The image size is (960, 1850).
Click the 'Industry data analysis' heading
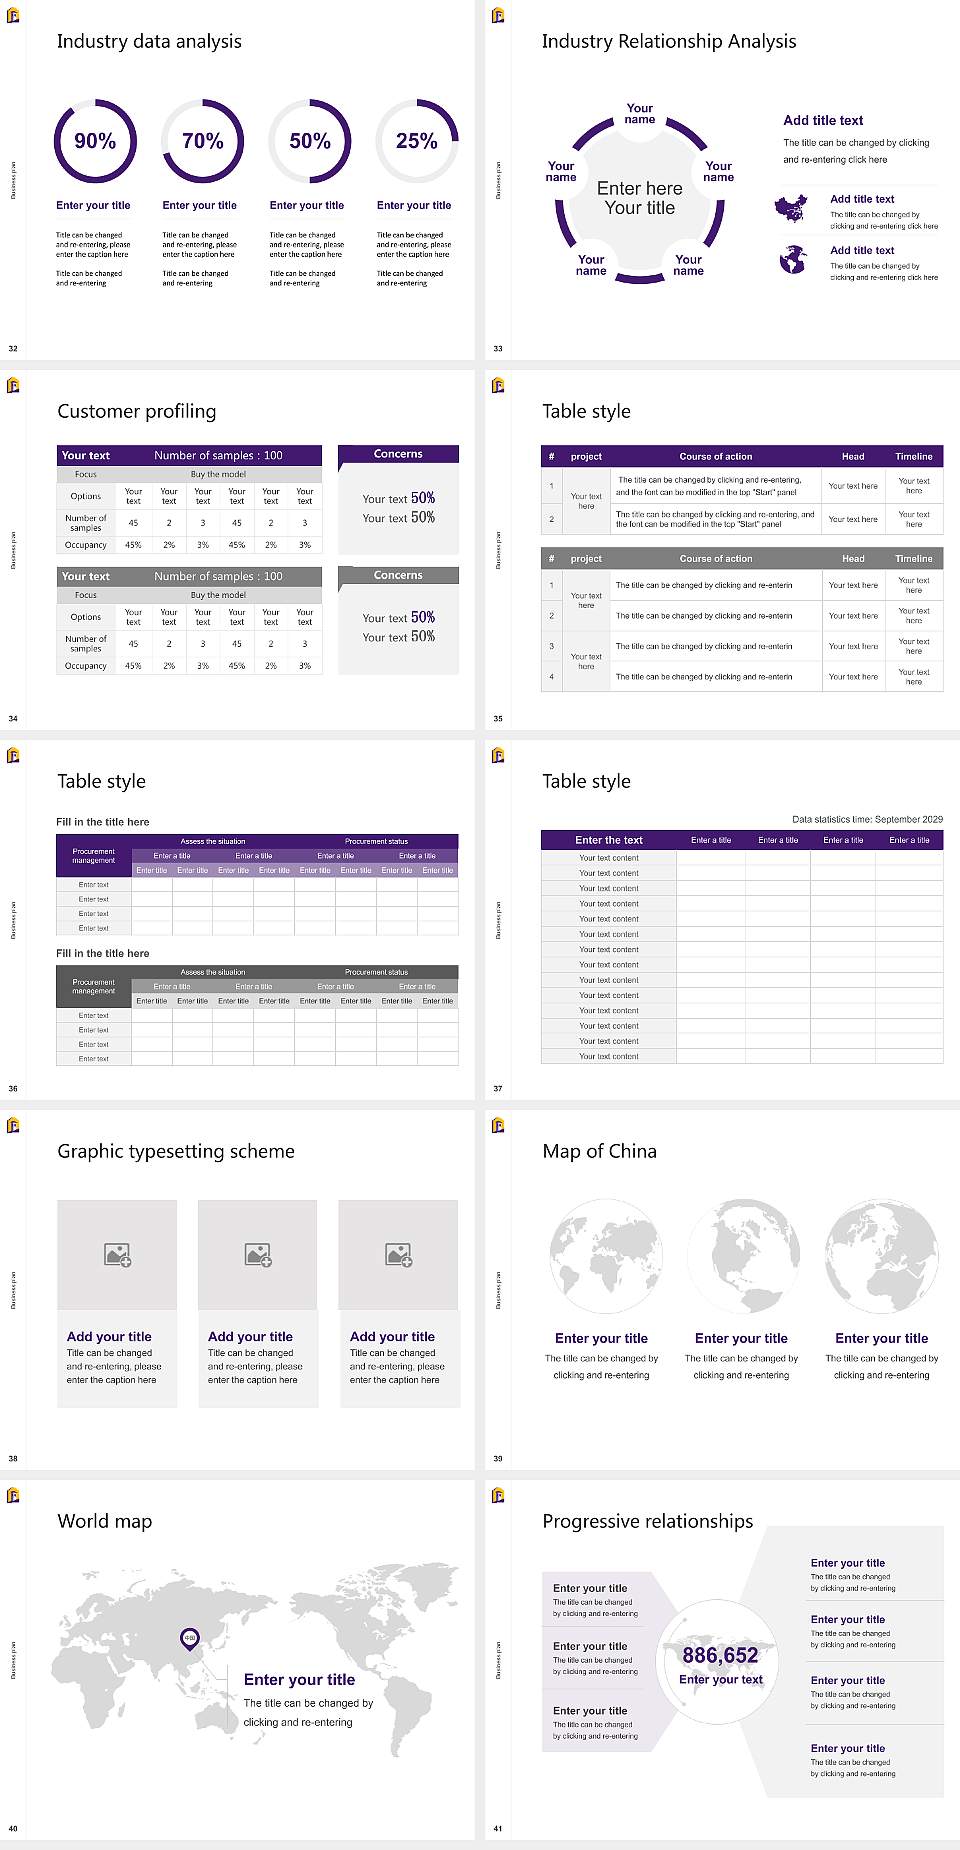pos(149,41)
